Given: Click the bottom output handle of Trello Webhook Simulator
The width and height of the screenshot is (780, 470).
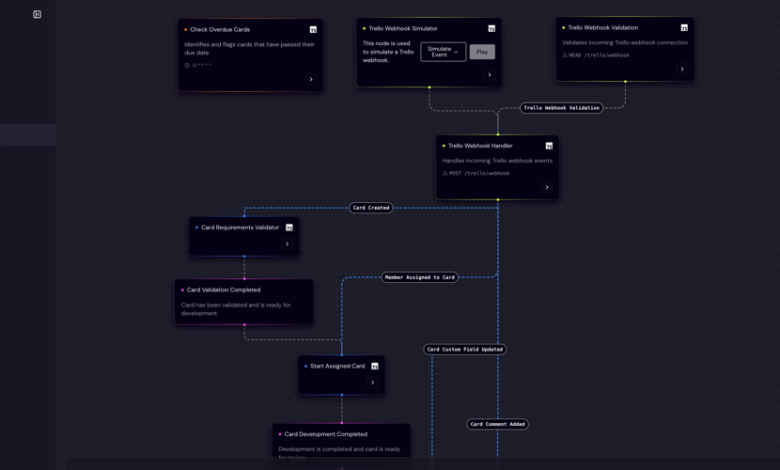Looking at the screenshot, I should (429, 88).
